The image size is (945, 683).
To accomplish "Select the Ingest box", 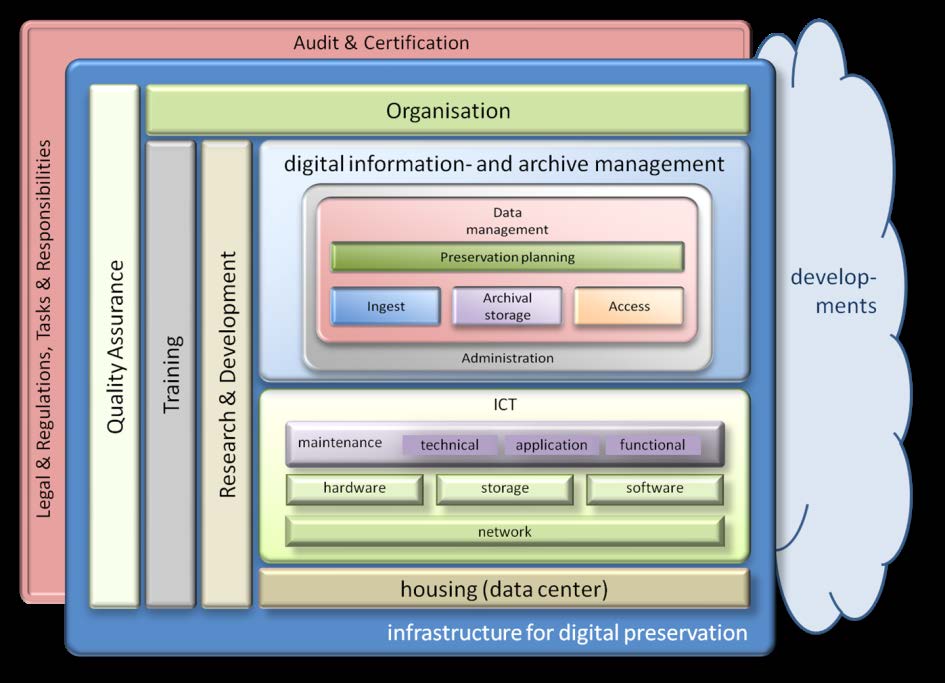I will pos(386,306).
